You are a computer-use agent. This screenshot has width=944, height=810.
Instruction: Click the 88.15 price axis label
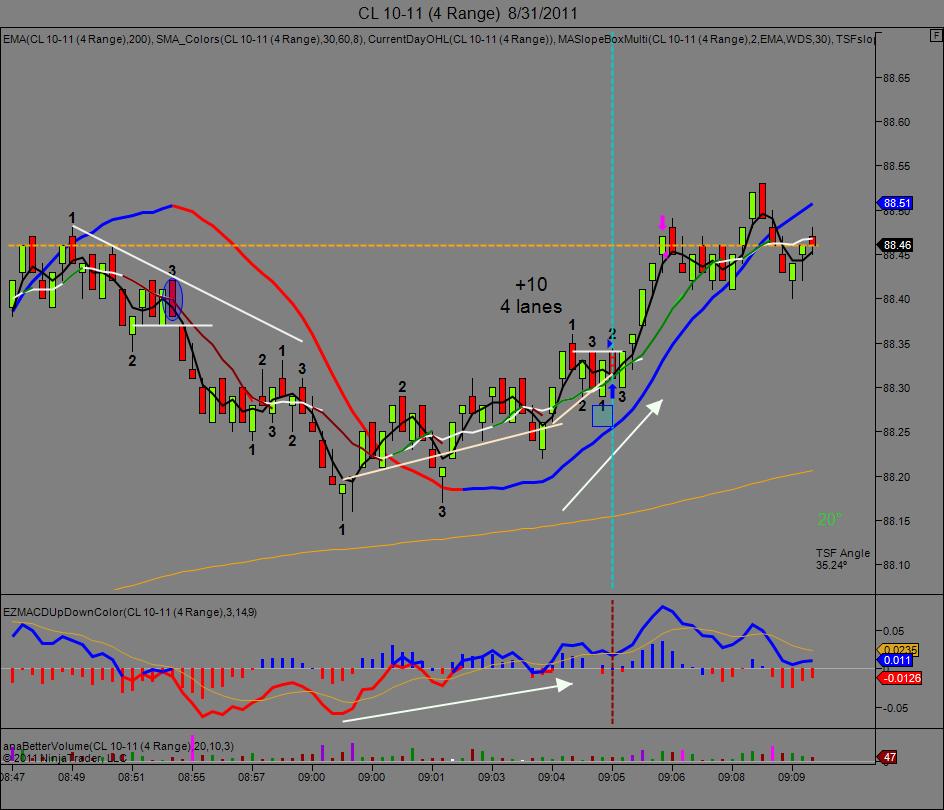(x=896, y=521)
